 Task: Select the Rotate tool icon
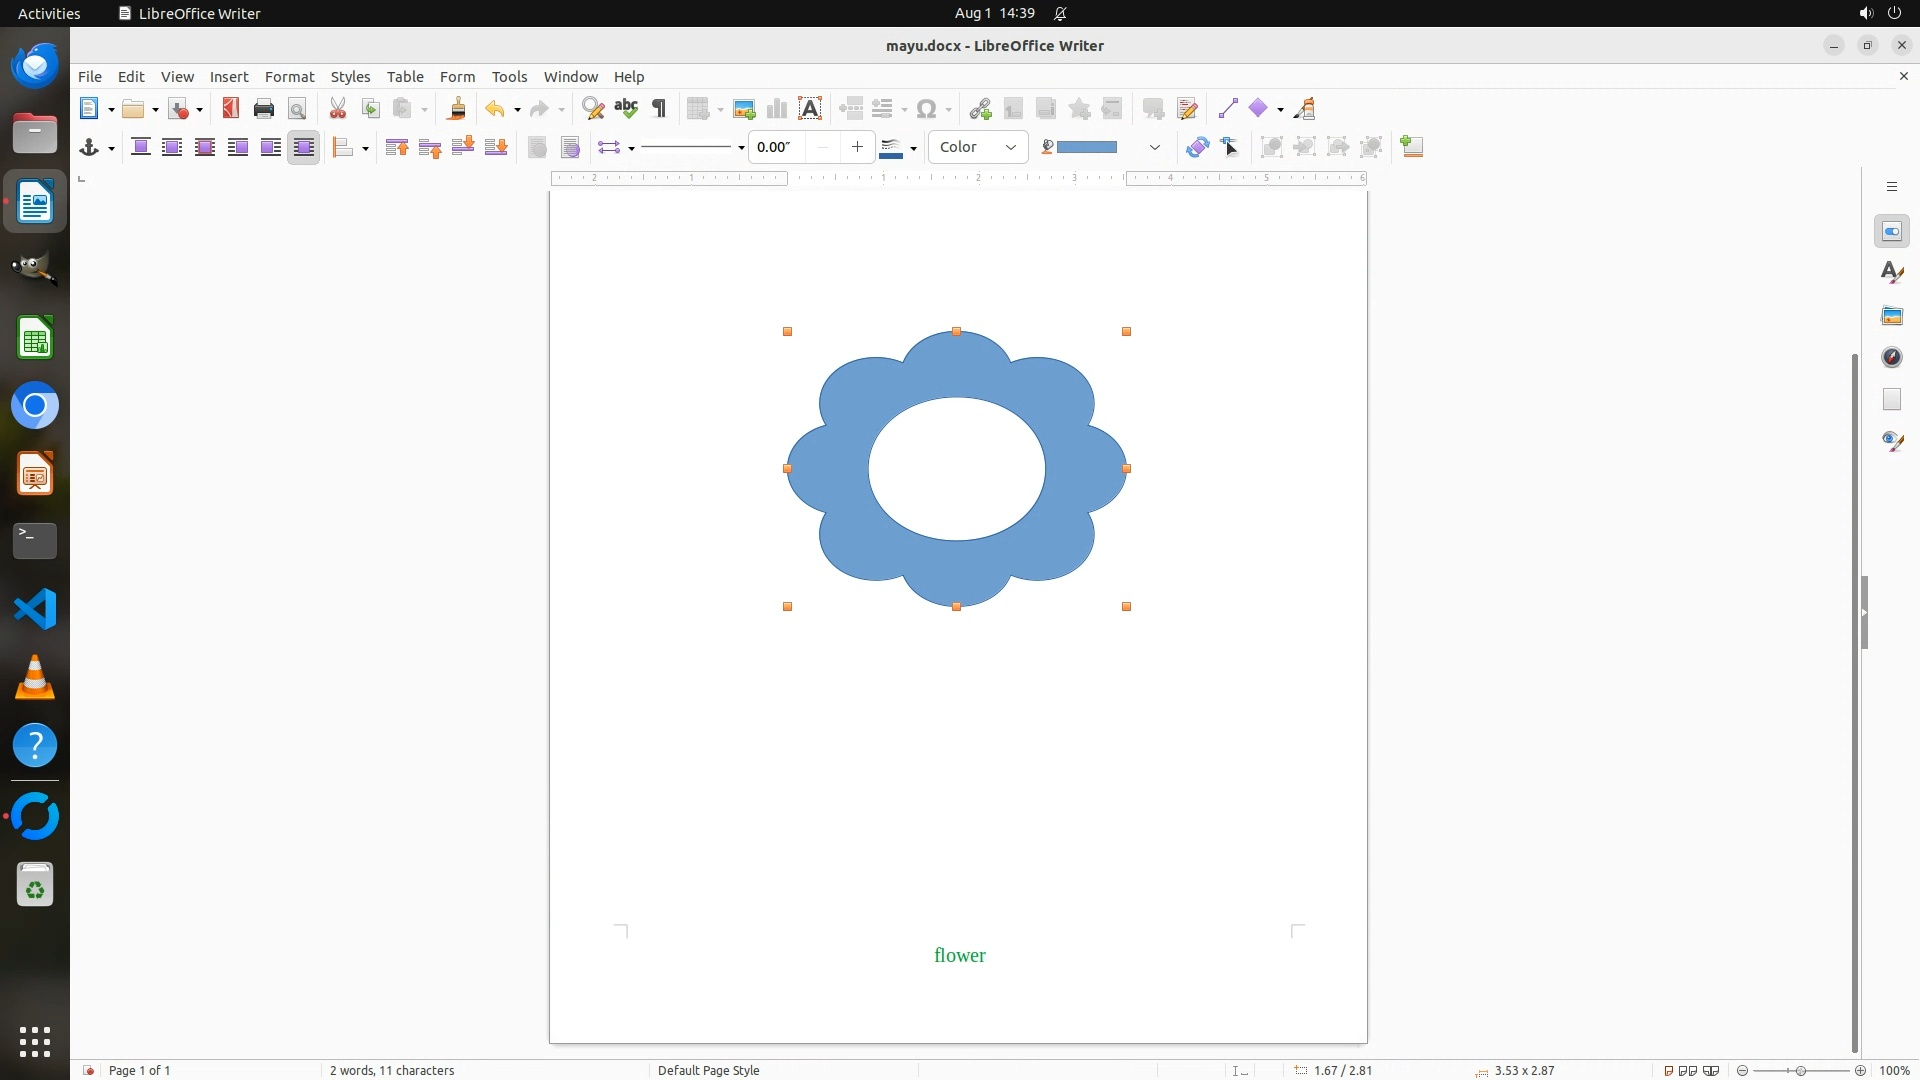(1197, 147)
